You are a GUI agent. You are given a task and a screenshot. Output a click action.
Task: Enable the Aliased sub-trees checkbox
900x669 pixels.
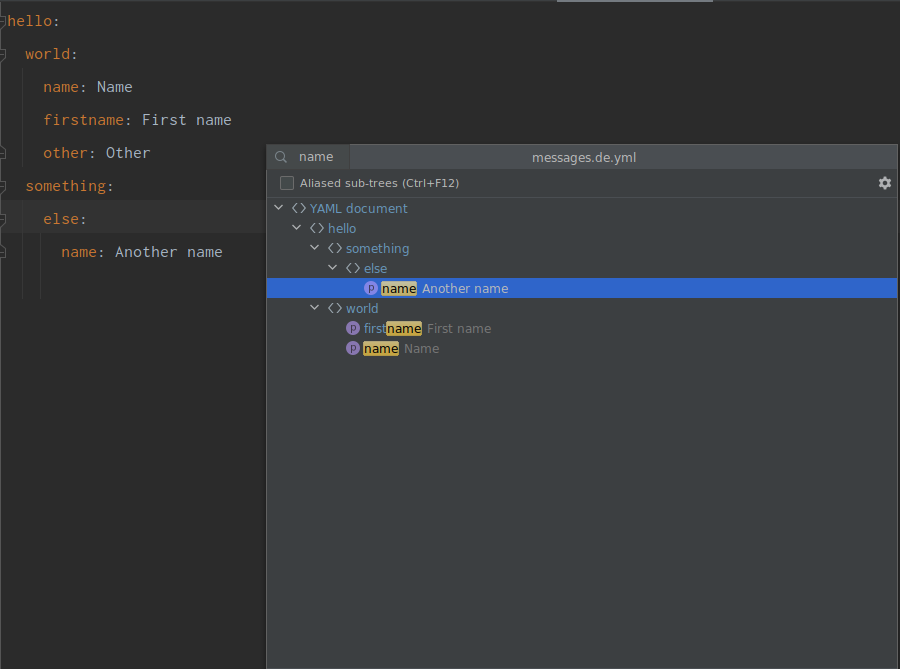tap(287, 183)
